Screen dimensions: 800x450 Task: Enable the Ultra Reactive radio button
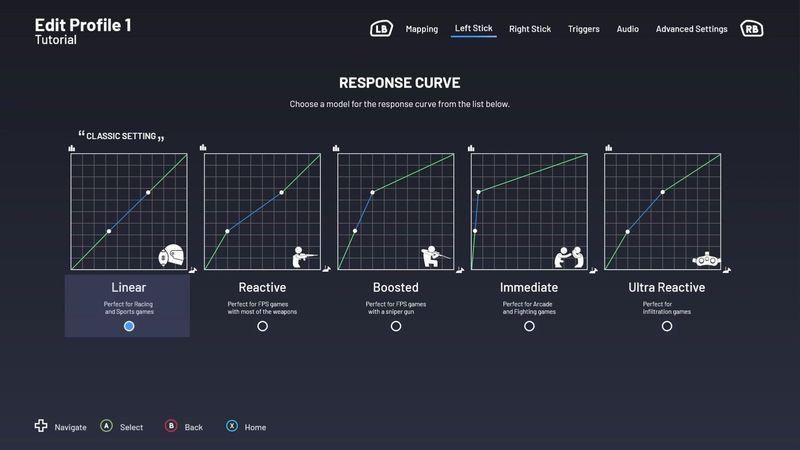667,326
